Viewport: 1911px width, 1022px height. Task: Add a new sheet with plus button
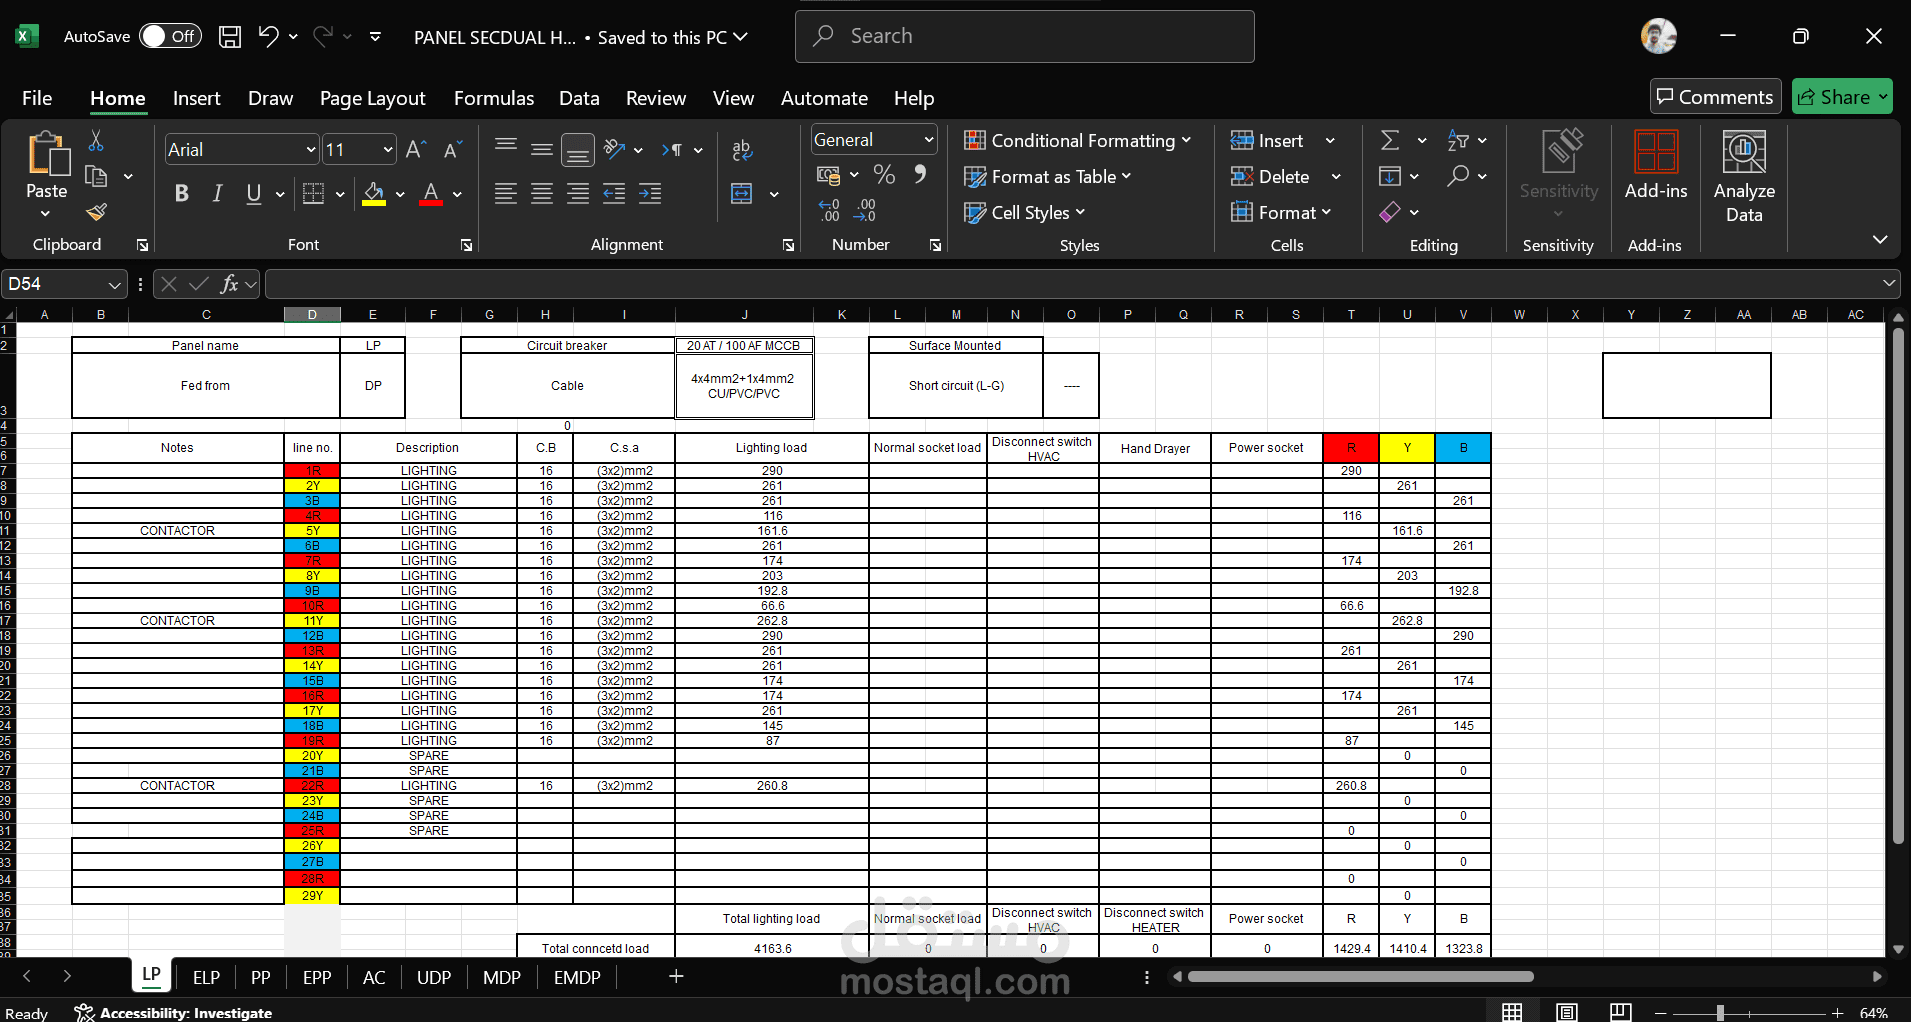coord(676,976)
